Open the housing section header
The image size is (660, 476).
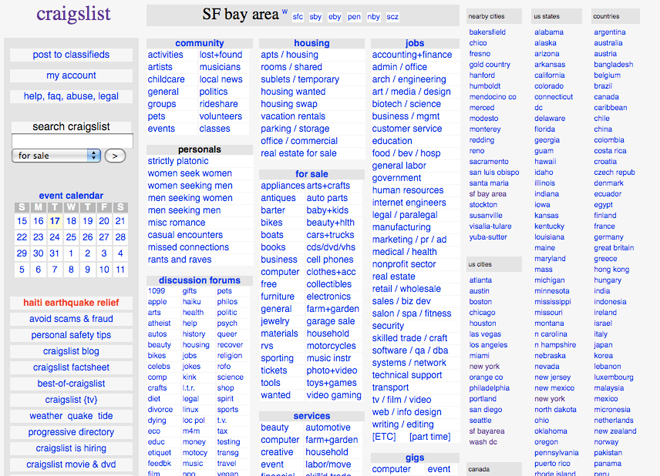coord(311,43)
